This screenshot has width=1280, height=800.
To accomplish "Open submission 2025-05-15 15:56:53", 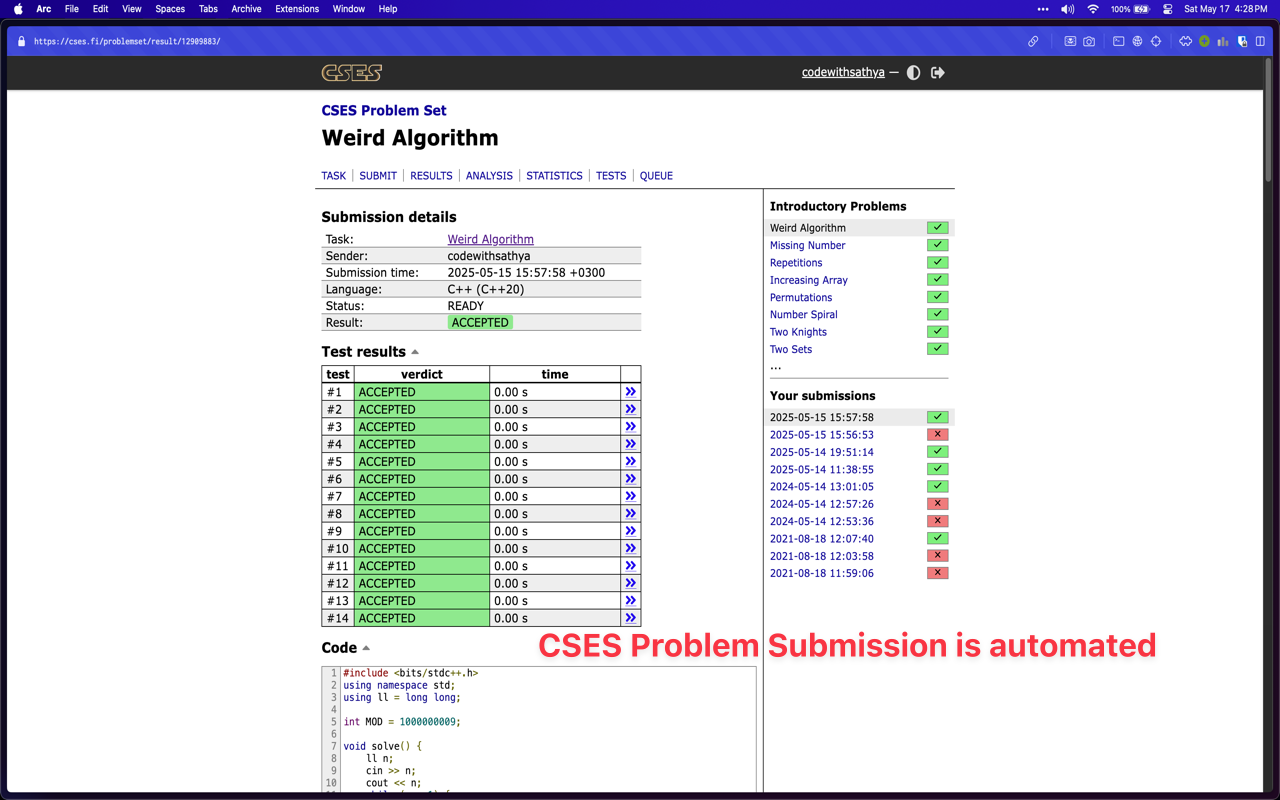I will click(821, 435).
